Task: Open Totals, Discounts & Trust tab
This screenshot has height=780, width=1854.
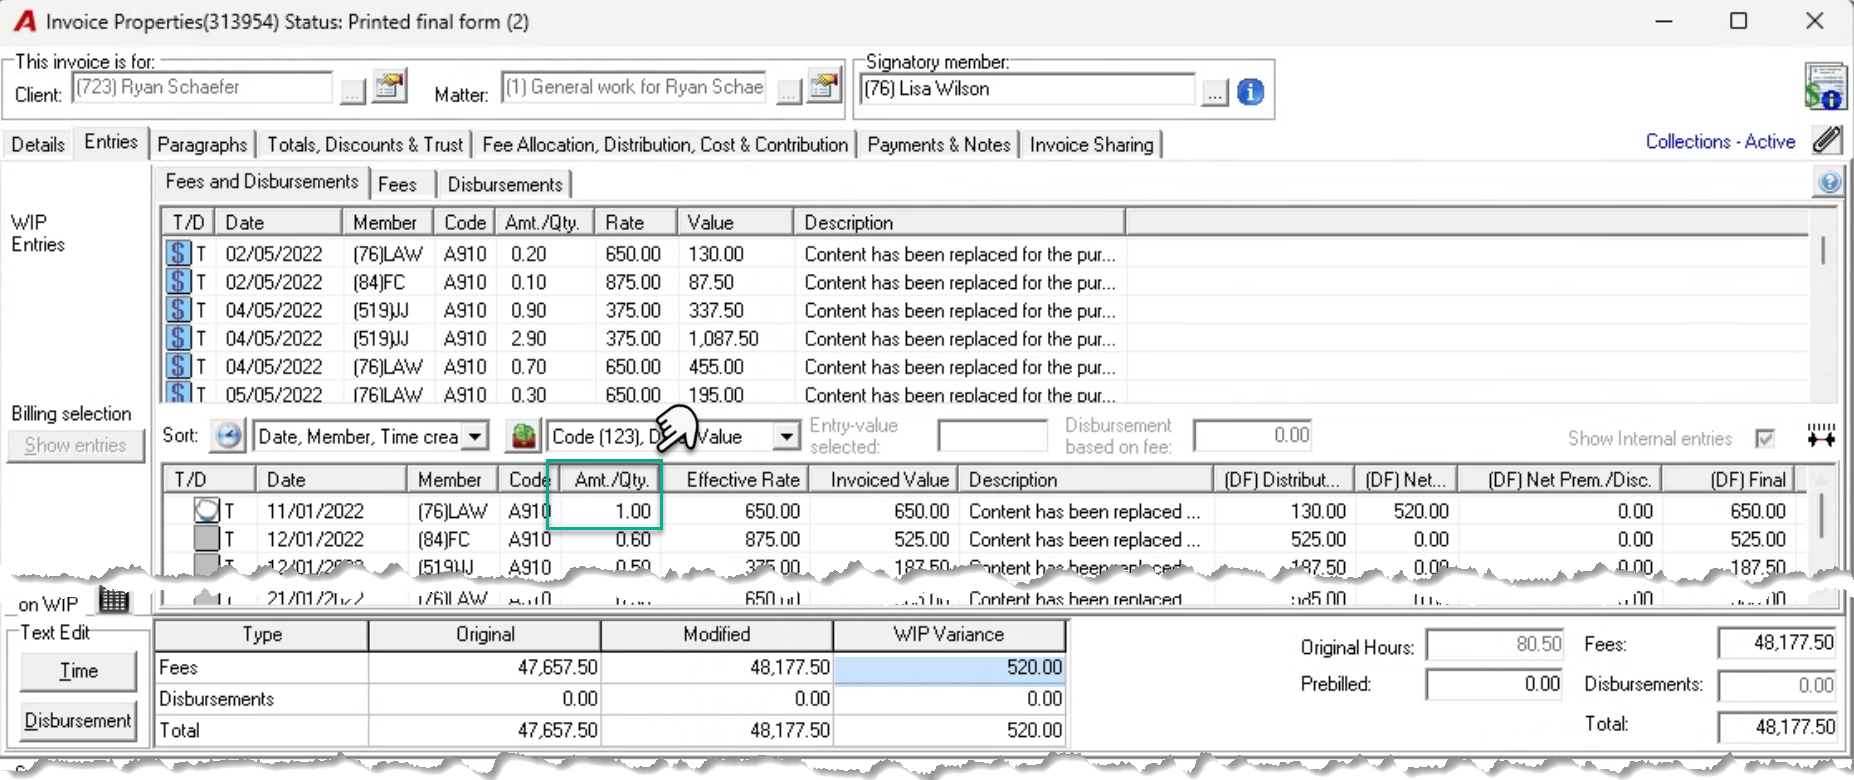Action: pyautogui.click(x=365, y=144)
